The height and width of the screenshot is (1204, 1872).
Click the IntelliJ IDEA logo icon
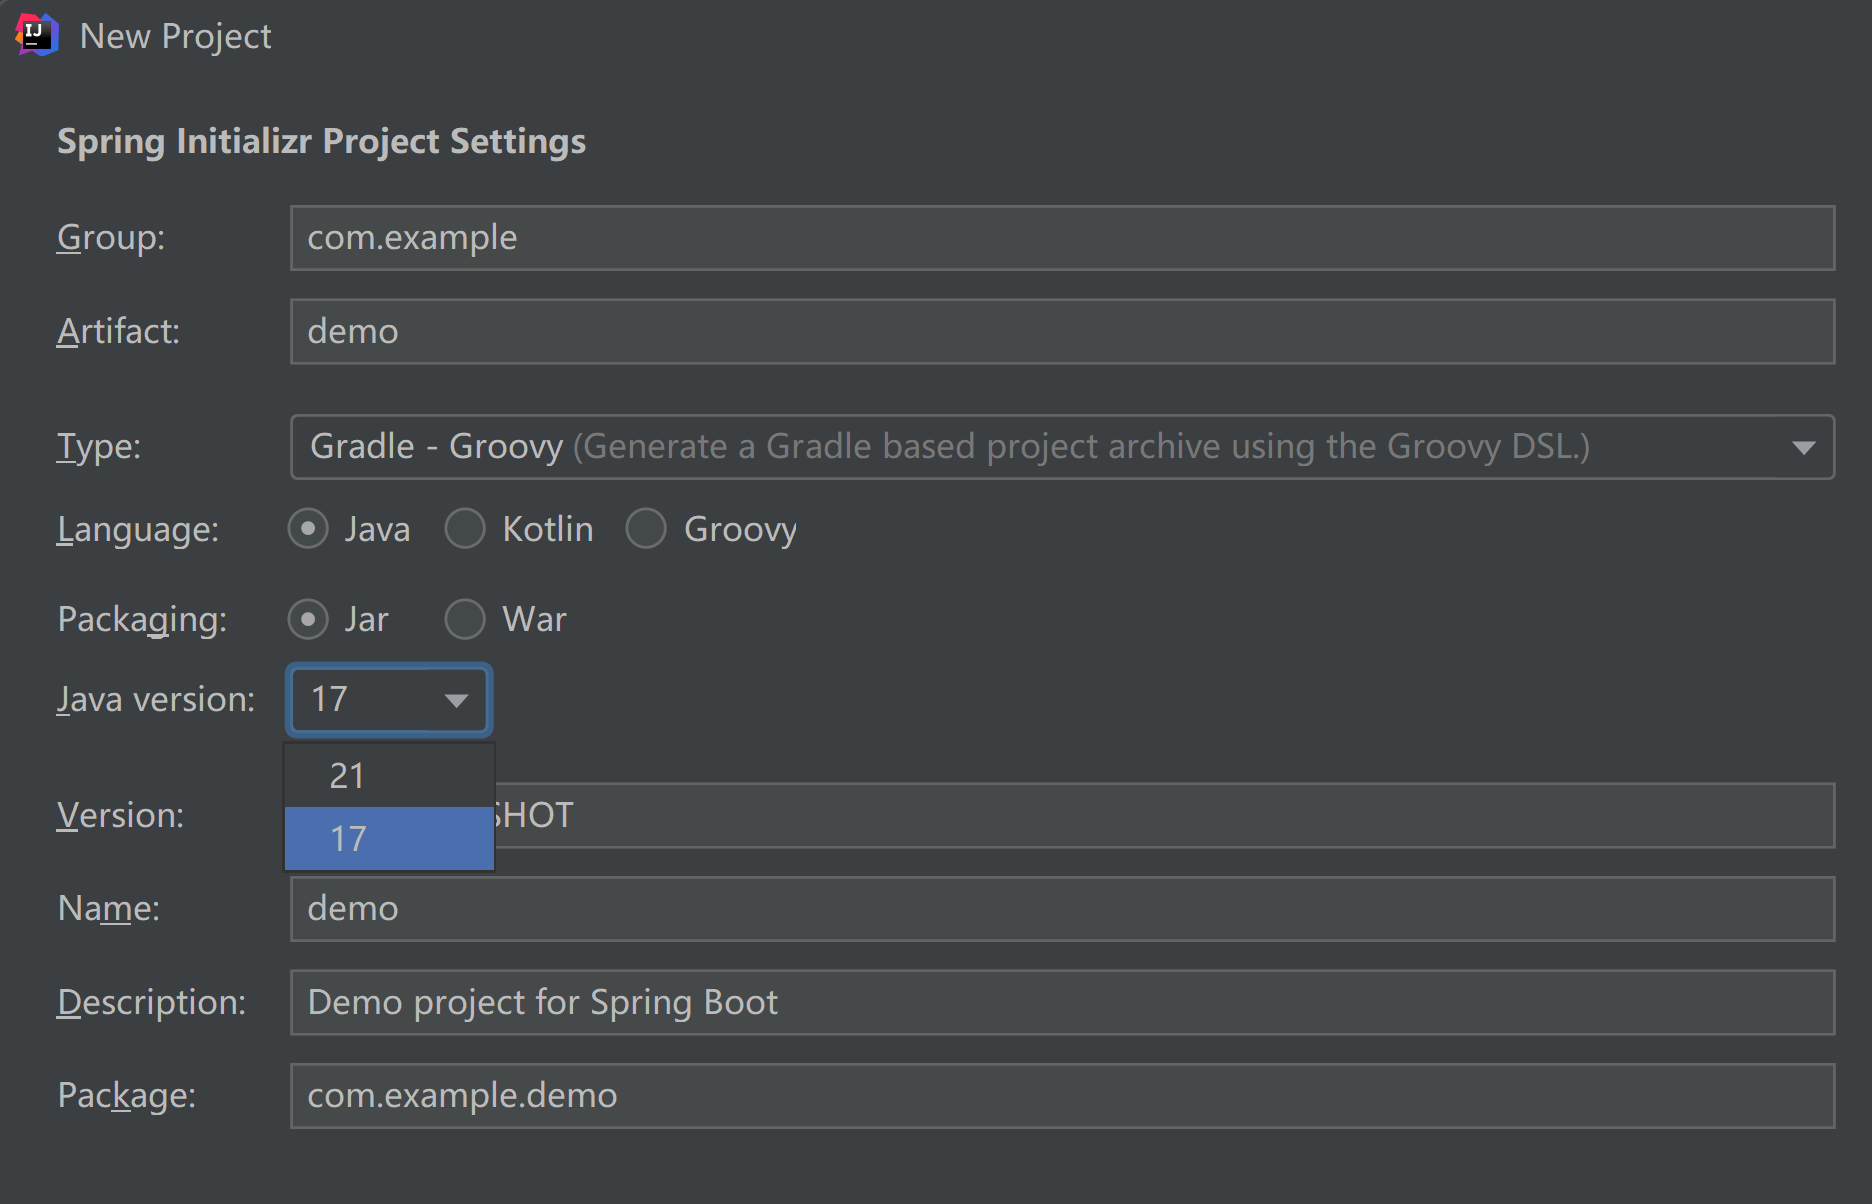click(x=36, y=34)
